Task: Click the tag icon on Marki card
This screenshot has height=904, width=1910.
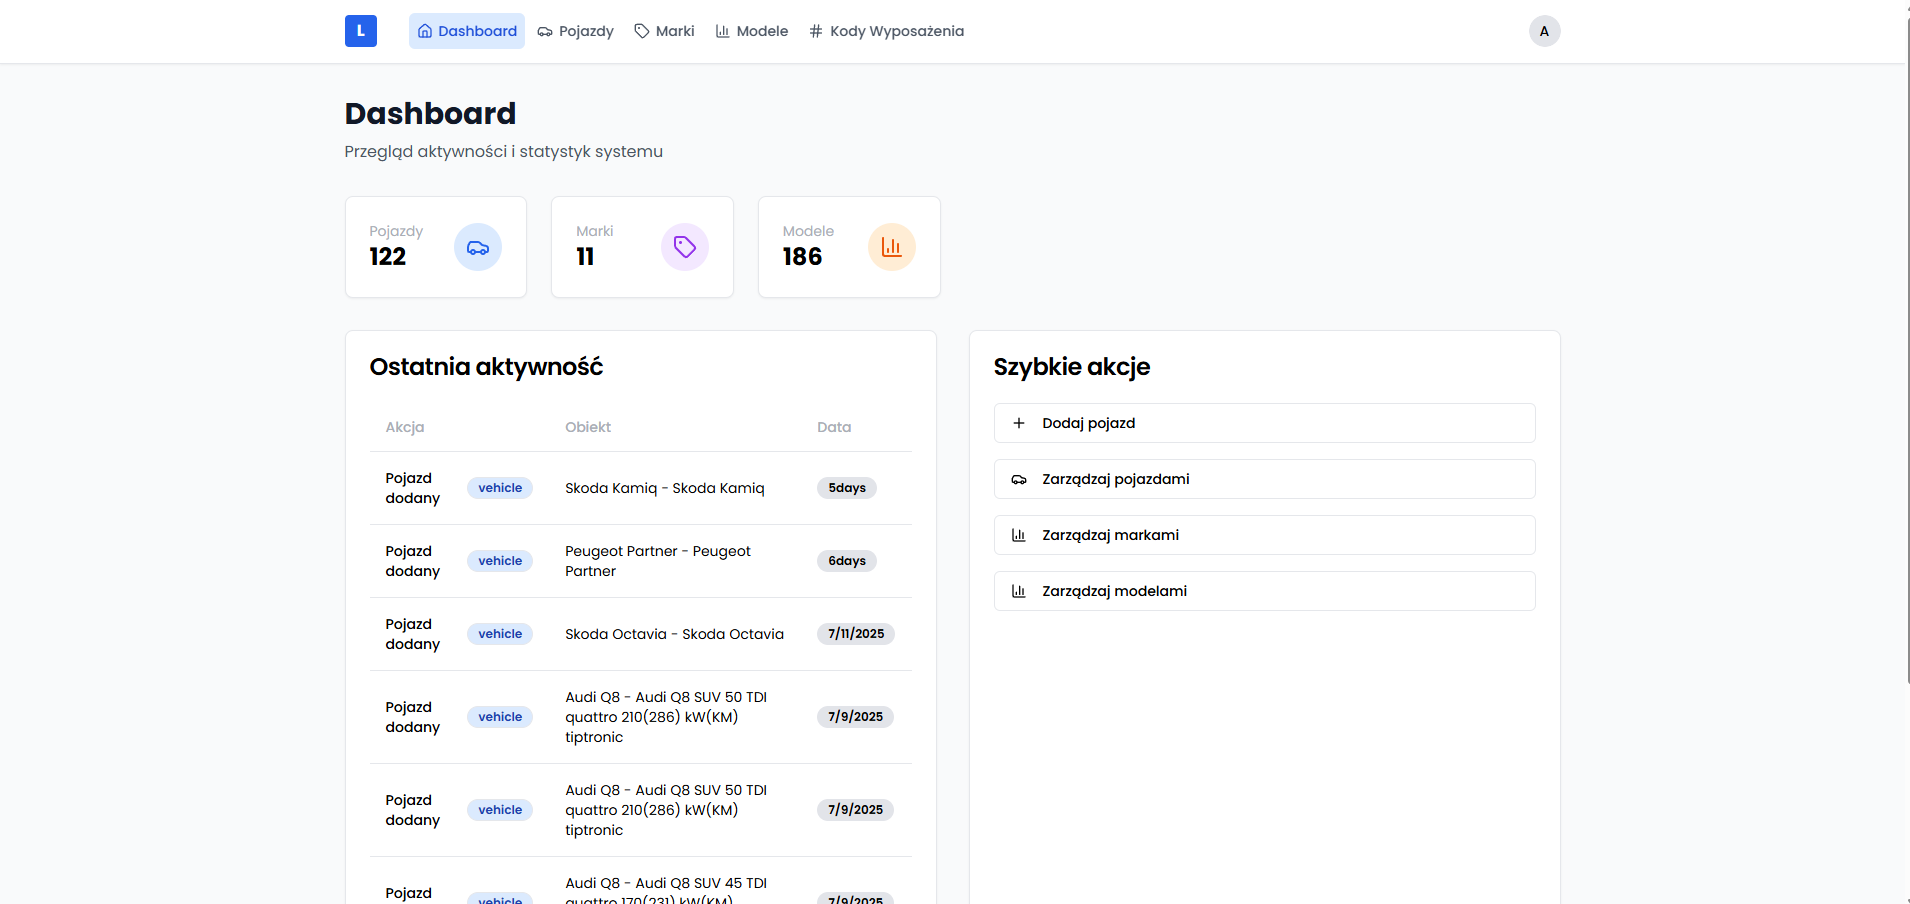Action: click(x=684, y=247)
